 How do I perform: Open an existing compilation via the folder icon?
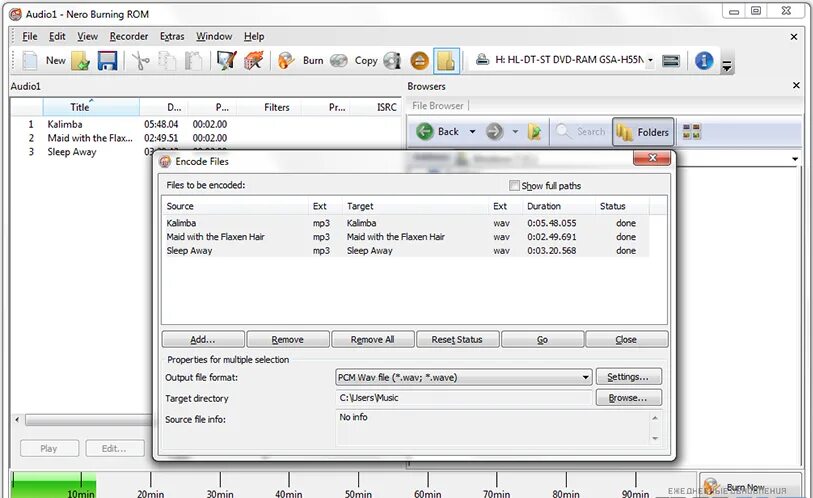80,61
